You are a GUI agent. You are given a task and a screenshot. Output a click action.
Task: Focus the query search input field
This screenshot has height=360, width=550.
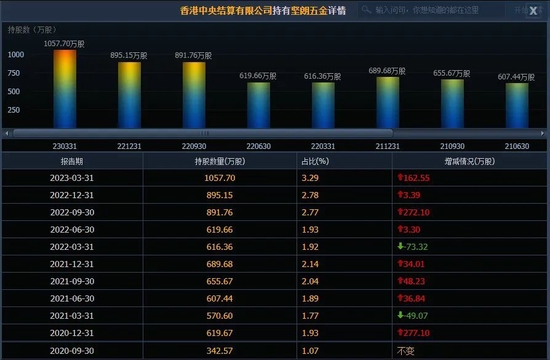(431, 10)
